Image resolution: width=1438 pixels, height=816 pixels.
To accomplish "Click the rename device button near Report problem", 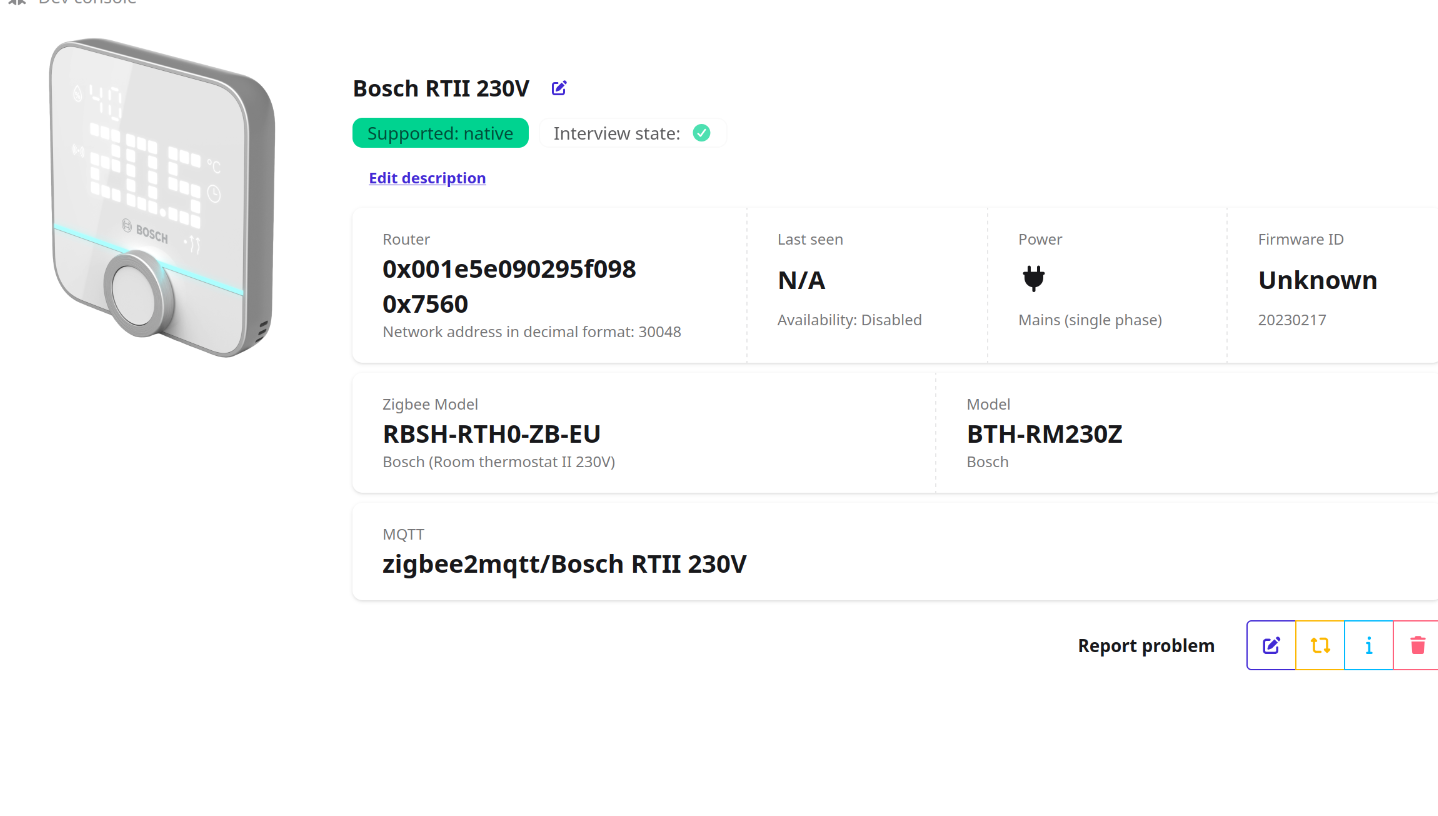I will click(x=1271, y=646).
